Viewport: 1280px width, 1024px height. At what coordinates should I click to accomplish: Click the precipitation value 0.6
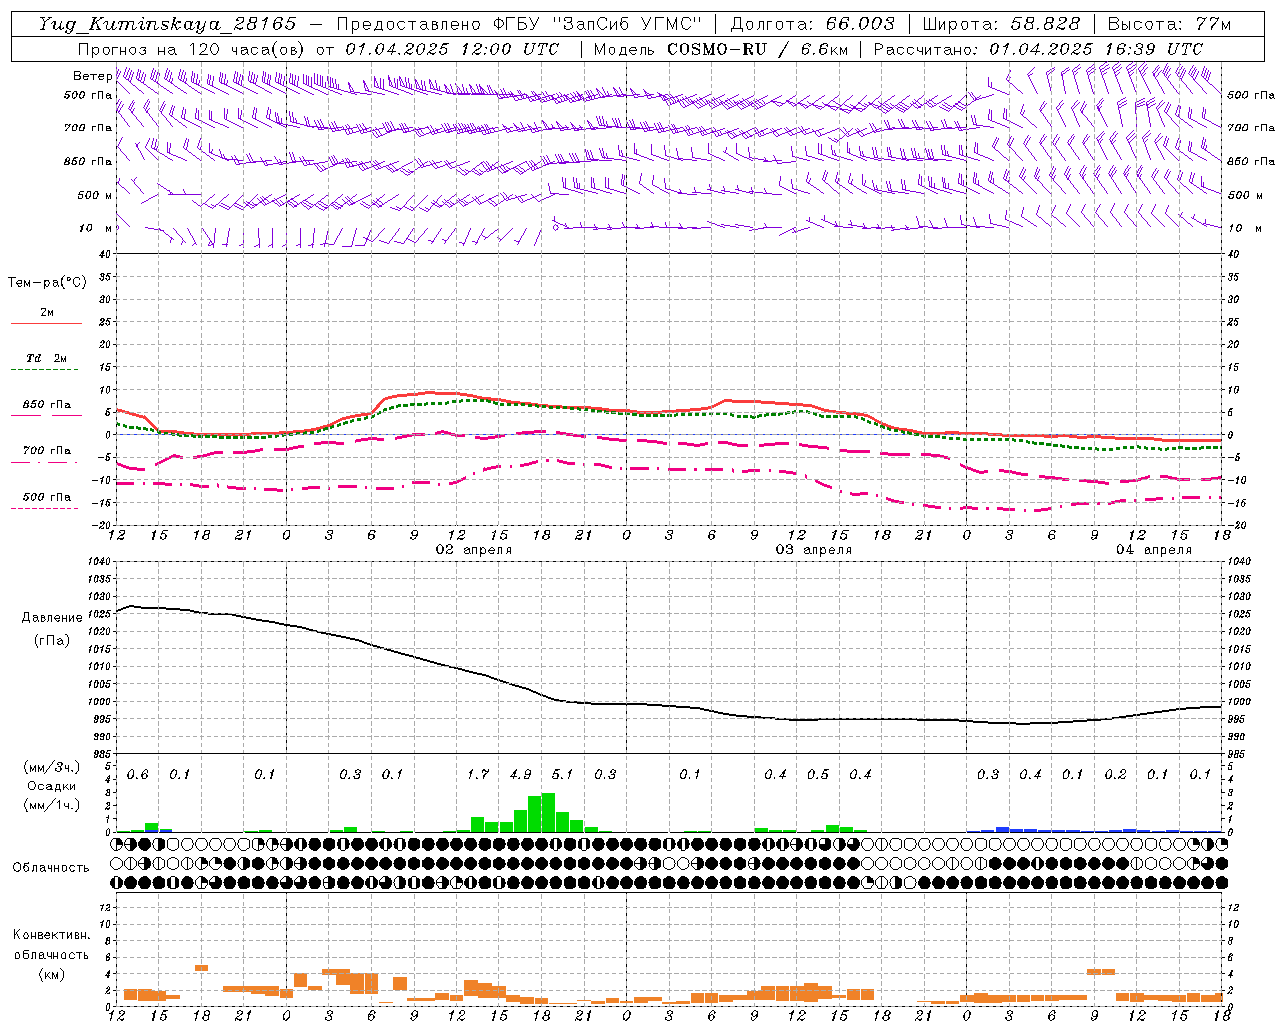[137, 774]
